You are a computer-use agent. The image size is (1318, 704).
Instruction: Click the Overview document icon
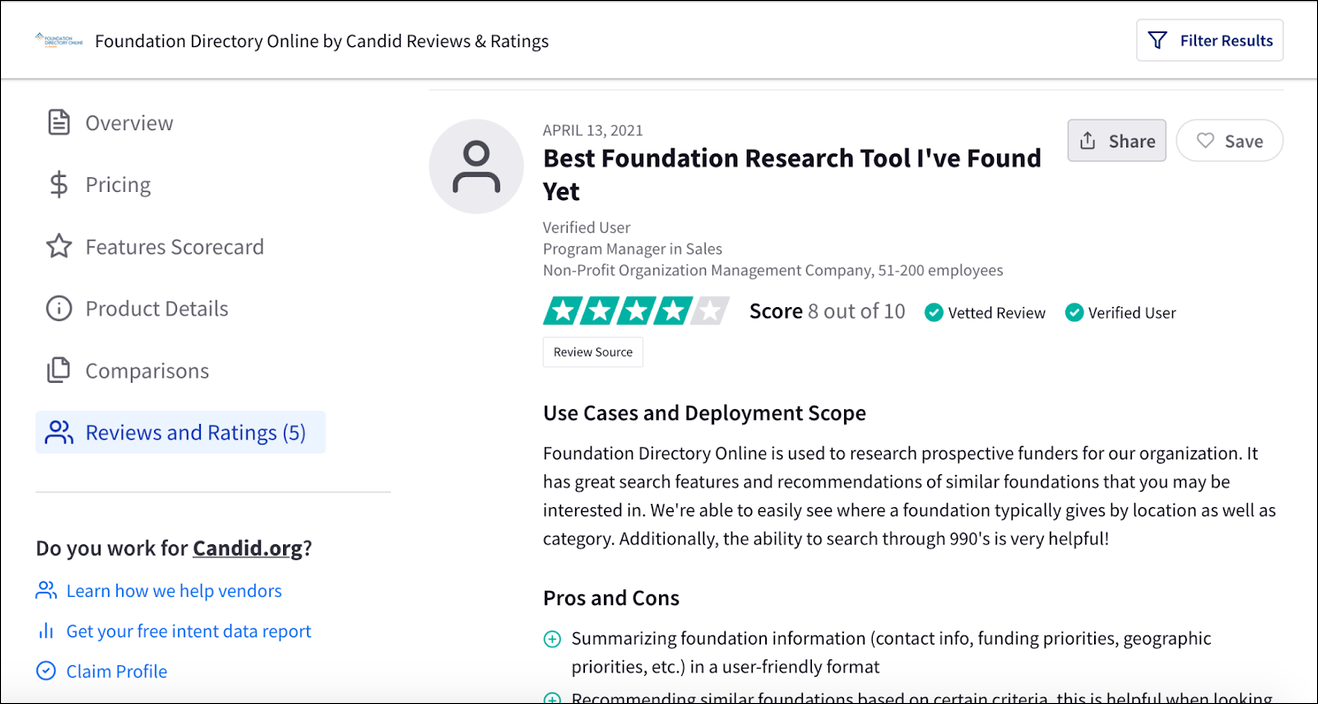point(56,121)
